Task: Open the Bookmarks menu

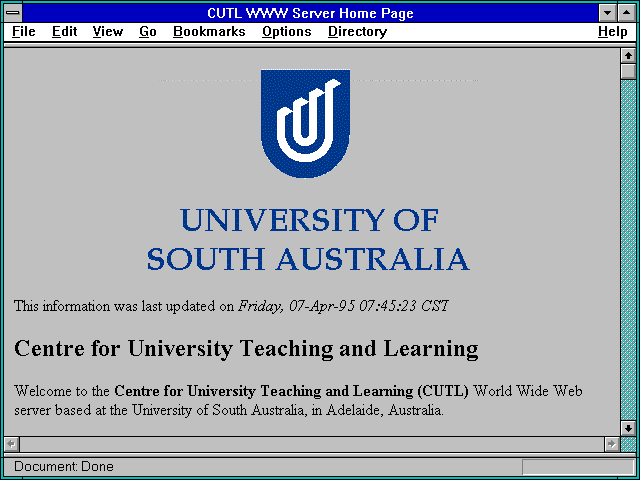Action: point(209,32)
